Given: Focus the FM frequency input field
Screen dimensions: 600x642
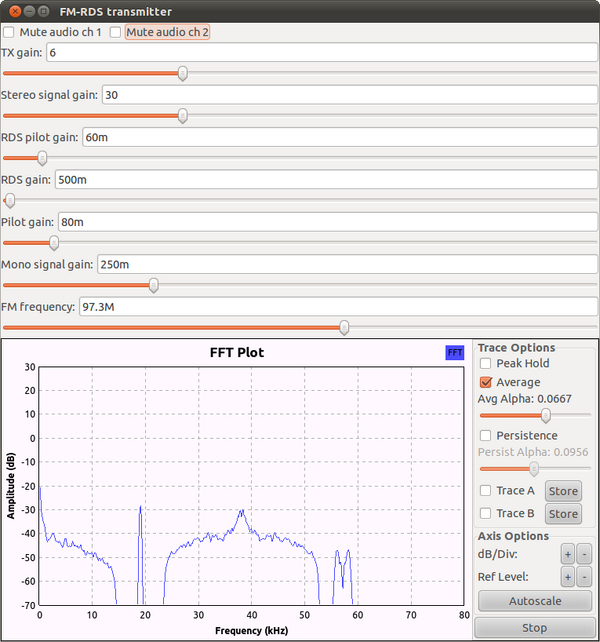Looking at the screenshot, I should [x=338, y=307].
